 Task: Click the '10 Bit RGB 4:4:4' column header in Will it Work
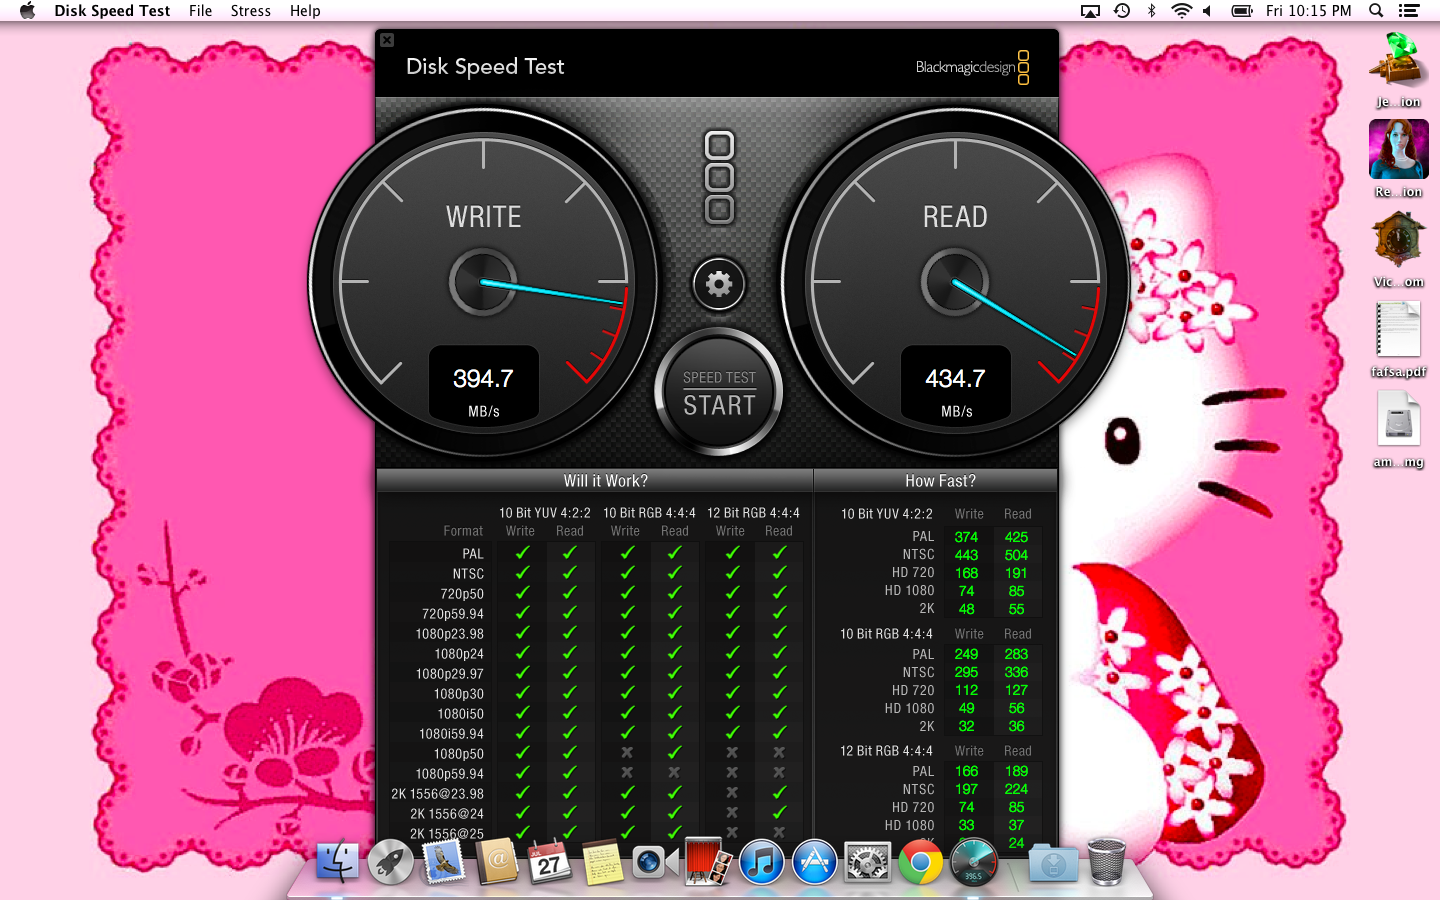point(649,513)
